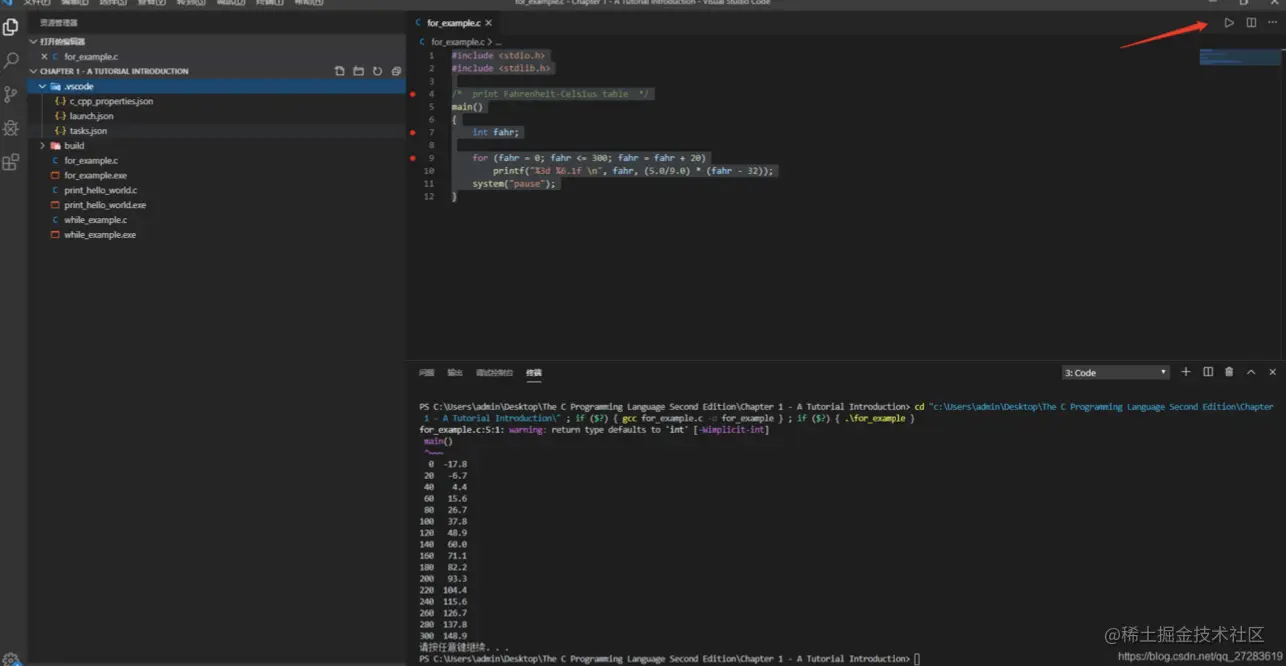The height and width of the screenshot is (666, 1286).
Task: Maximize the panel with the chevron-up icon
Action: (1251, 372)
